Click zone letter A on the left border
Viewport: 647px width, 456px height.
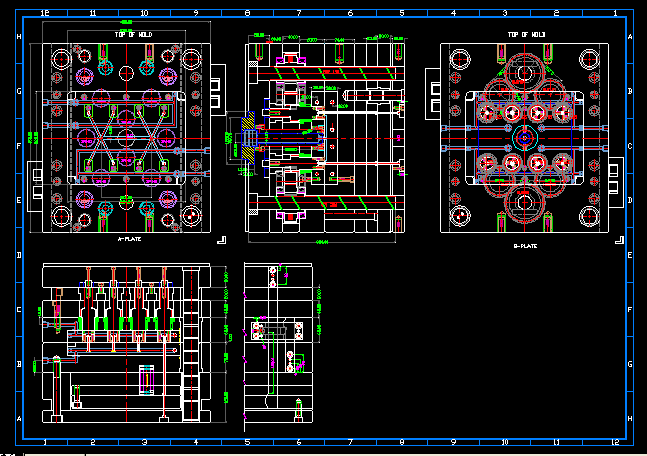[19, 418]
